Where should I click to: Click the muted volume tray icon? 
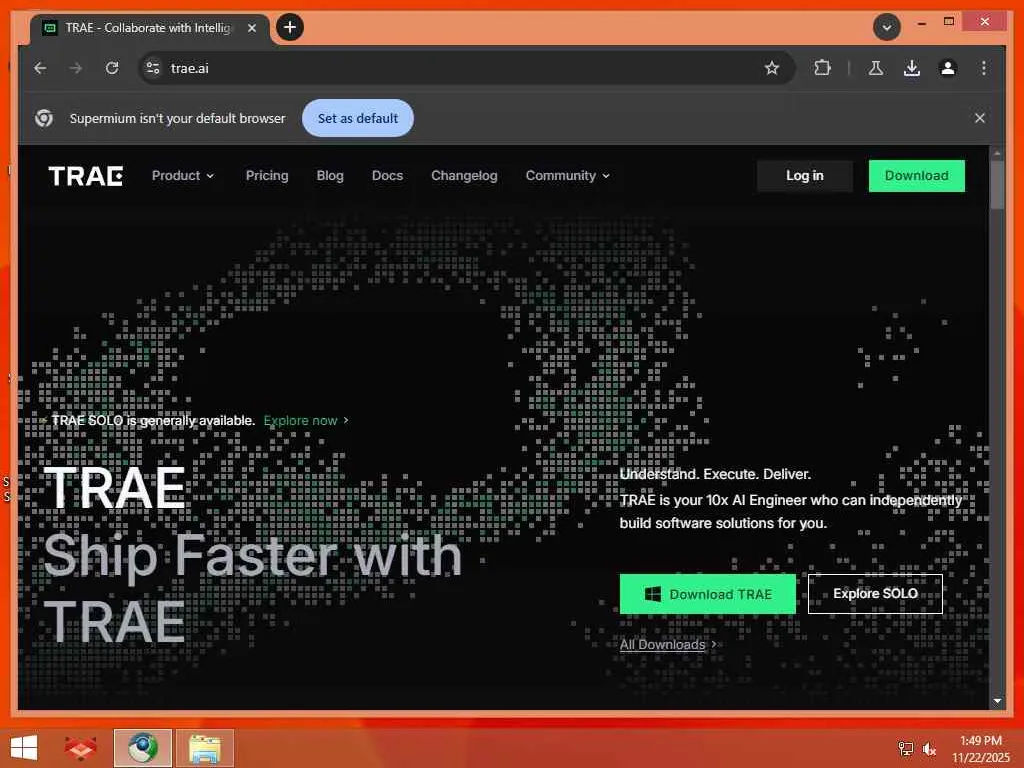(929, 749)
